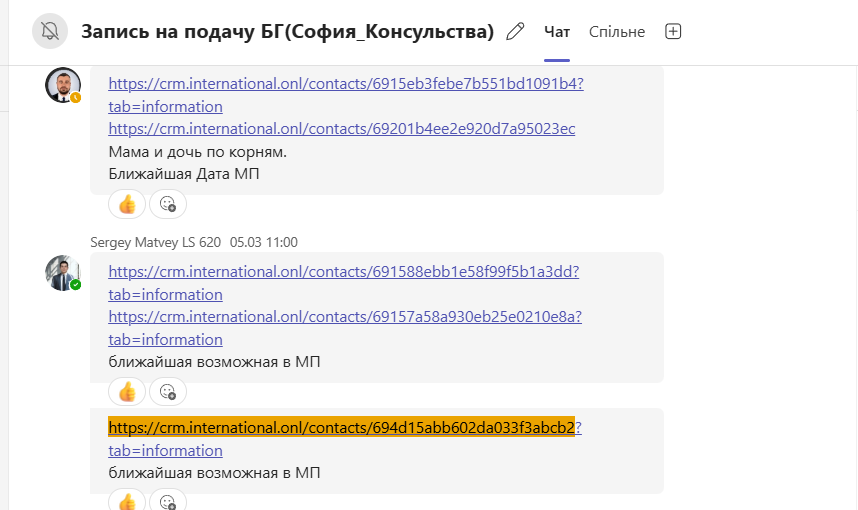Open the bearded sender's profile avatar
Image resolution: width=858 pixels, height=510 pixels.
pyautogui.click(x=63, y=85)
